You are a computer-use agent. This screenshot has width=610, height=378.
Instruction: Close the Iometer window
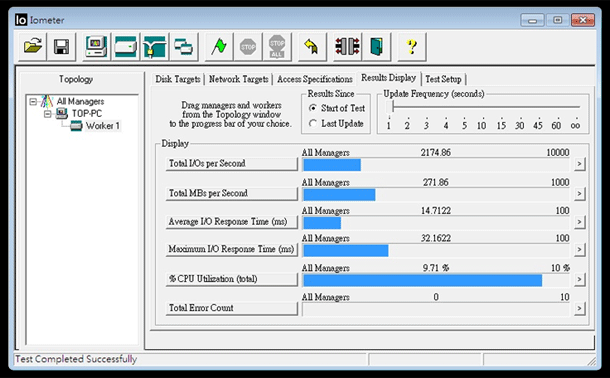(583, 20)
